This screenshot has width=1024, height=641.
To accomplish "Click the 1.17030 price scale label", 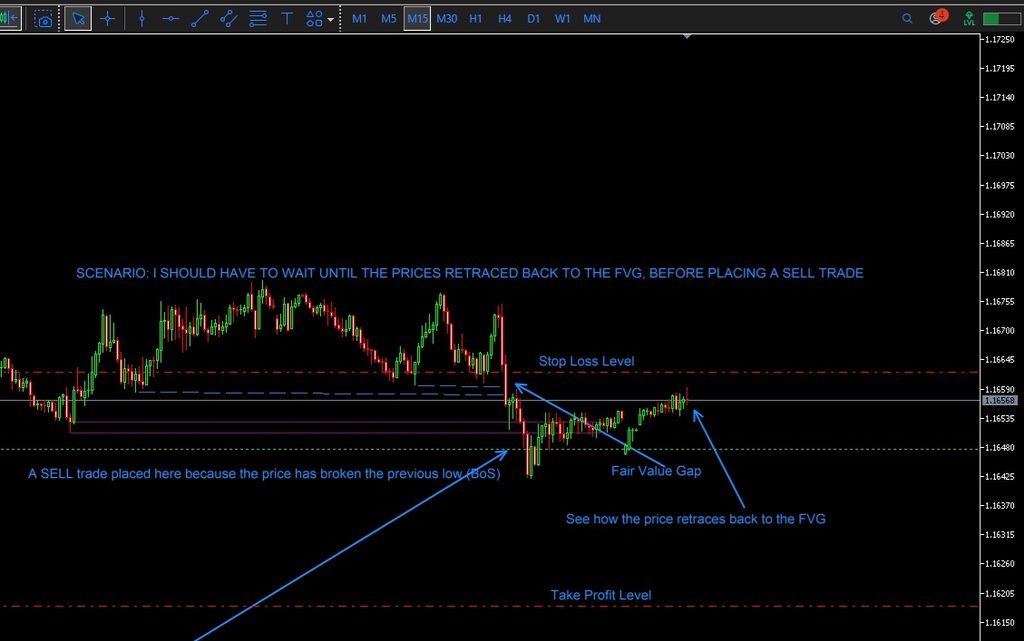I will (x=1000, y=155).
